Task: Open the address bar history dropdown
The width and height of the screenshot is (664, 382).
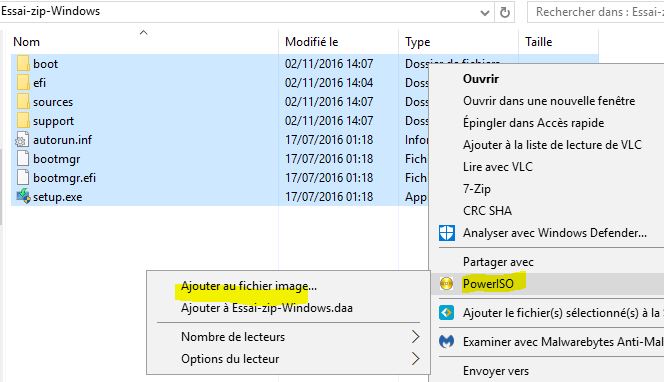Action: pos(485,13)
